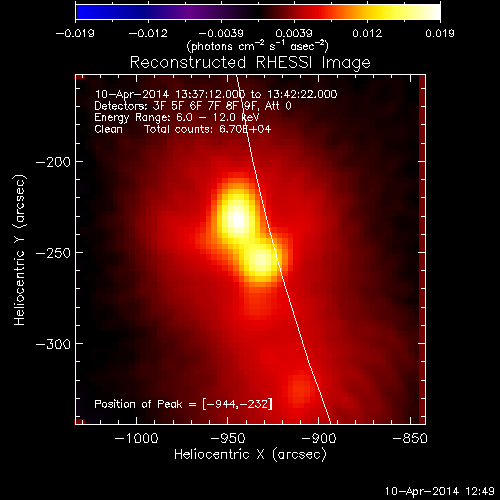Click the 'Heliocentric X (arcsec)' axis title
500x500 pixels.
pos(250,455)
